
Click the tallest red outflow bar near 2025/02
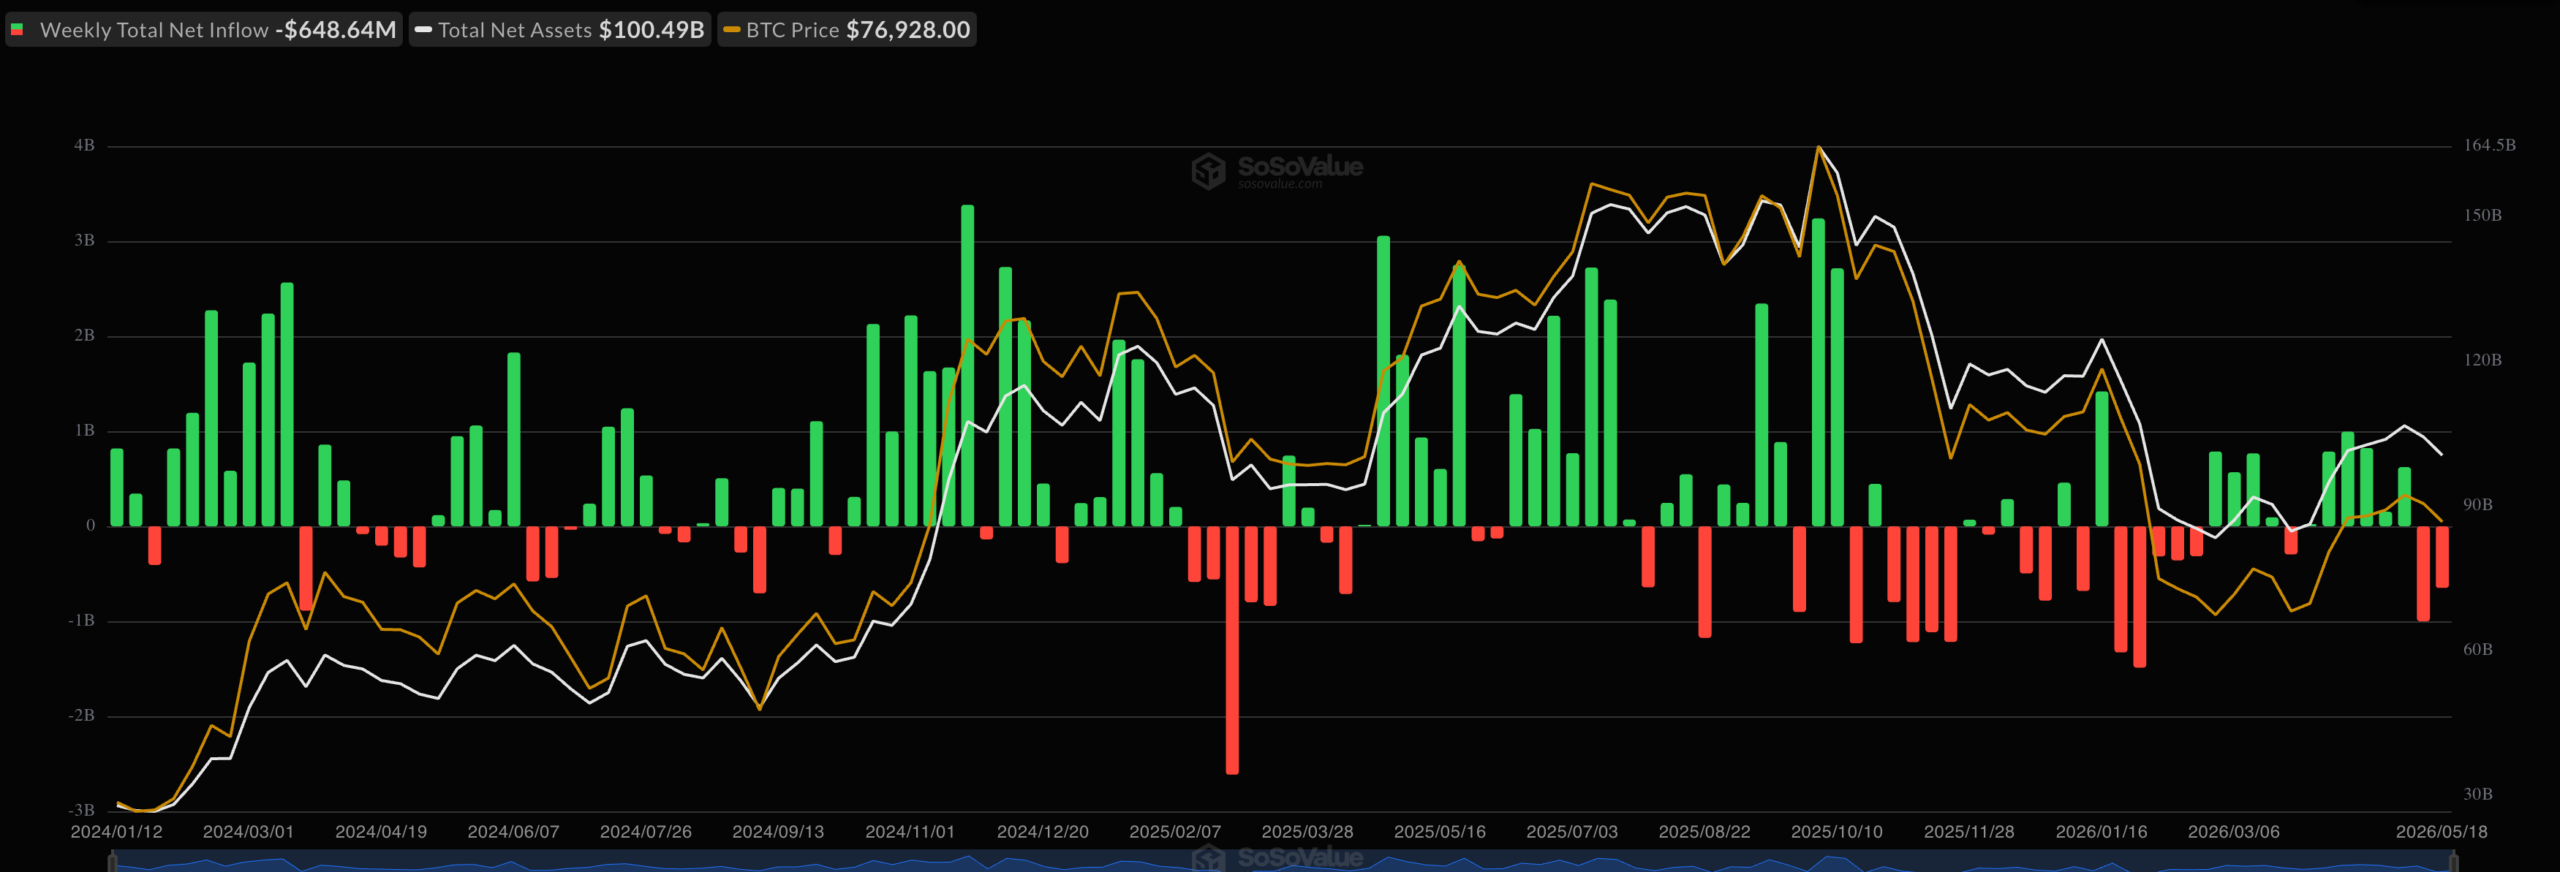tap(1232, 649)
